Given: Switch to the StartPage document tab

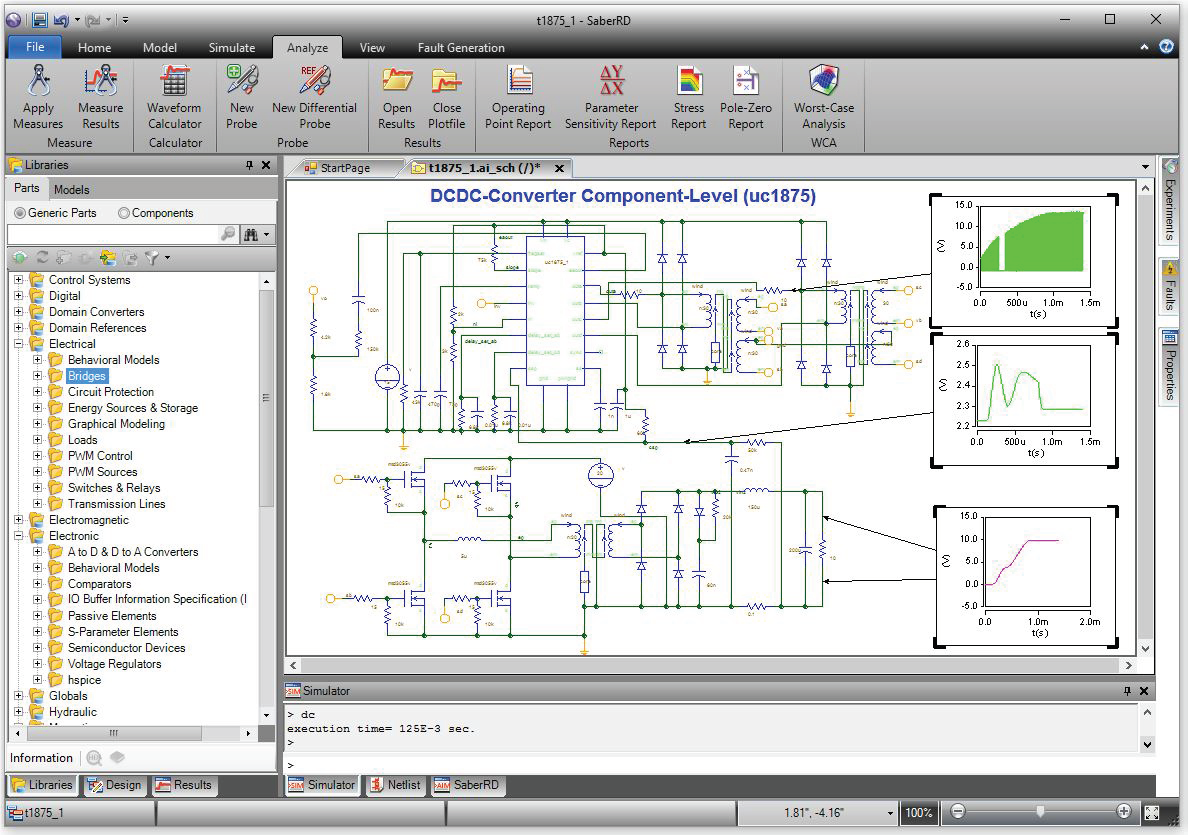Looking at the screenshot, I should click(x=345, y=167).
